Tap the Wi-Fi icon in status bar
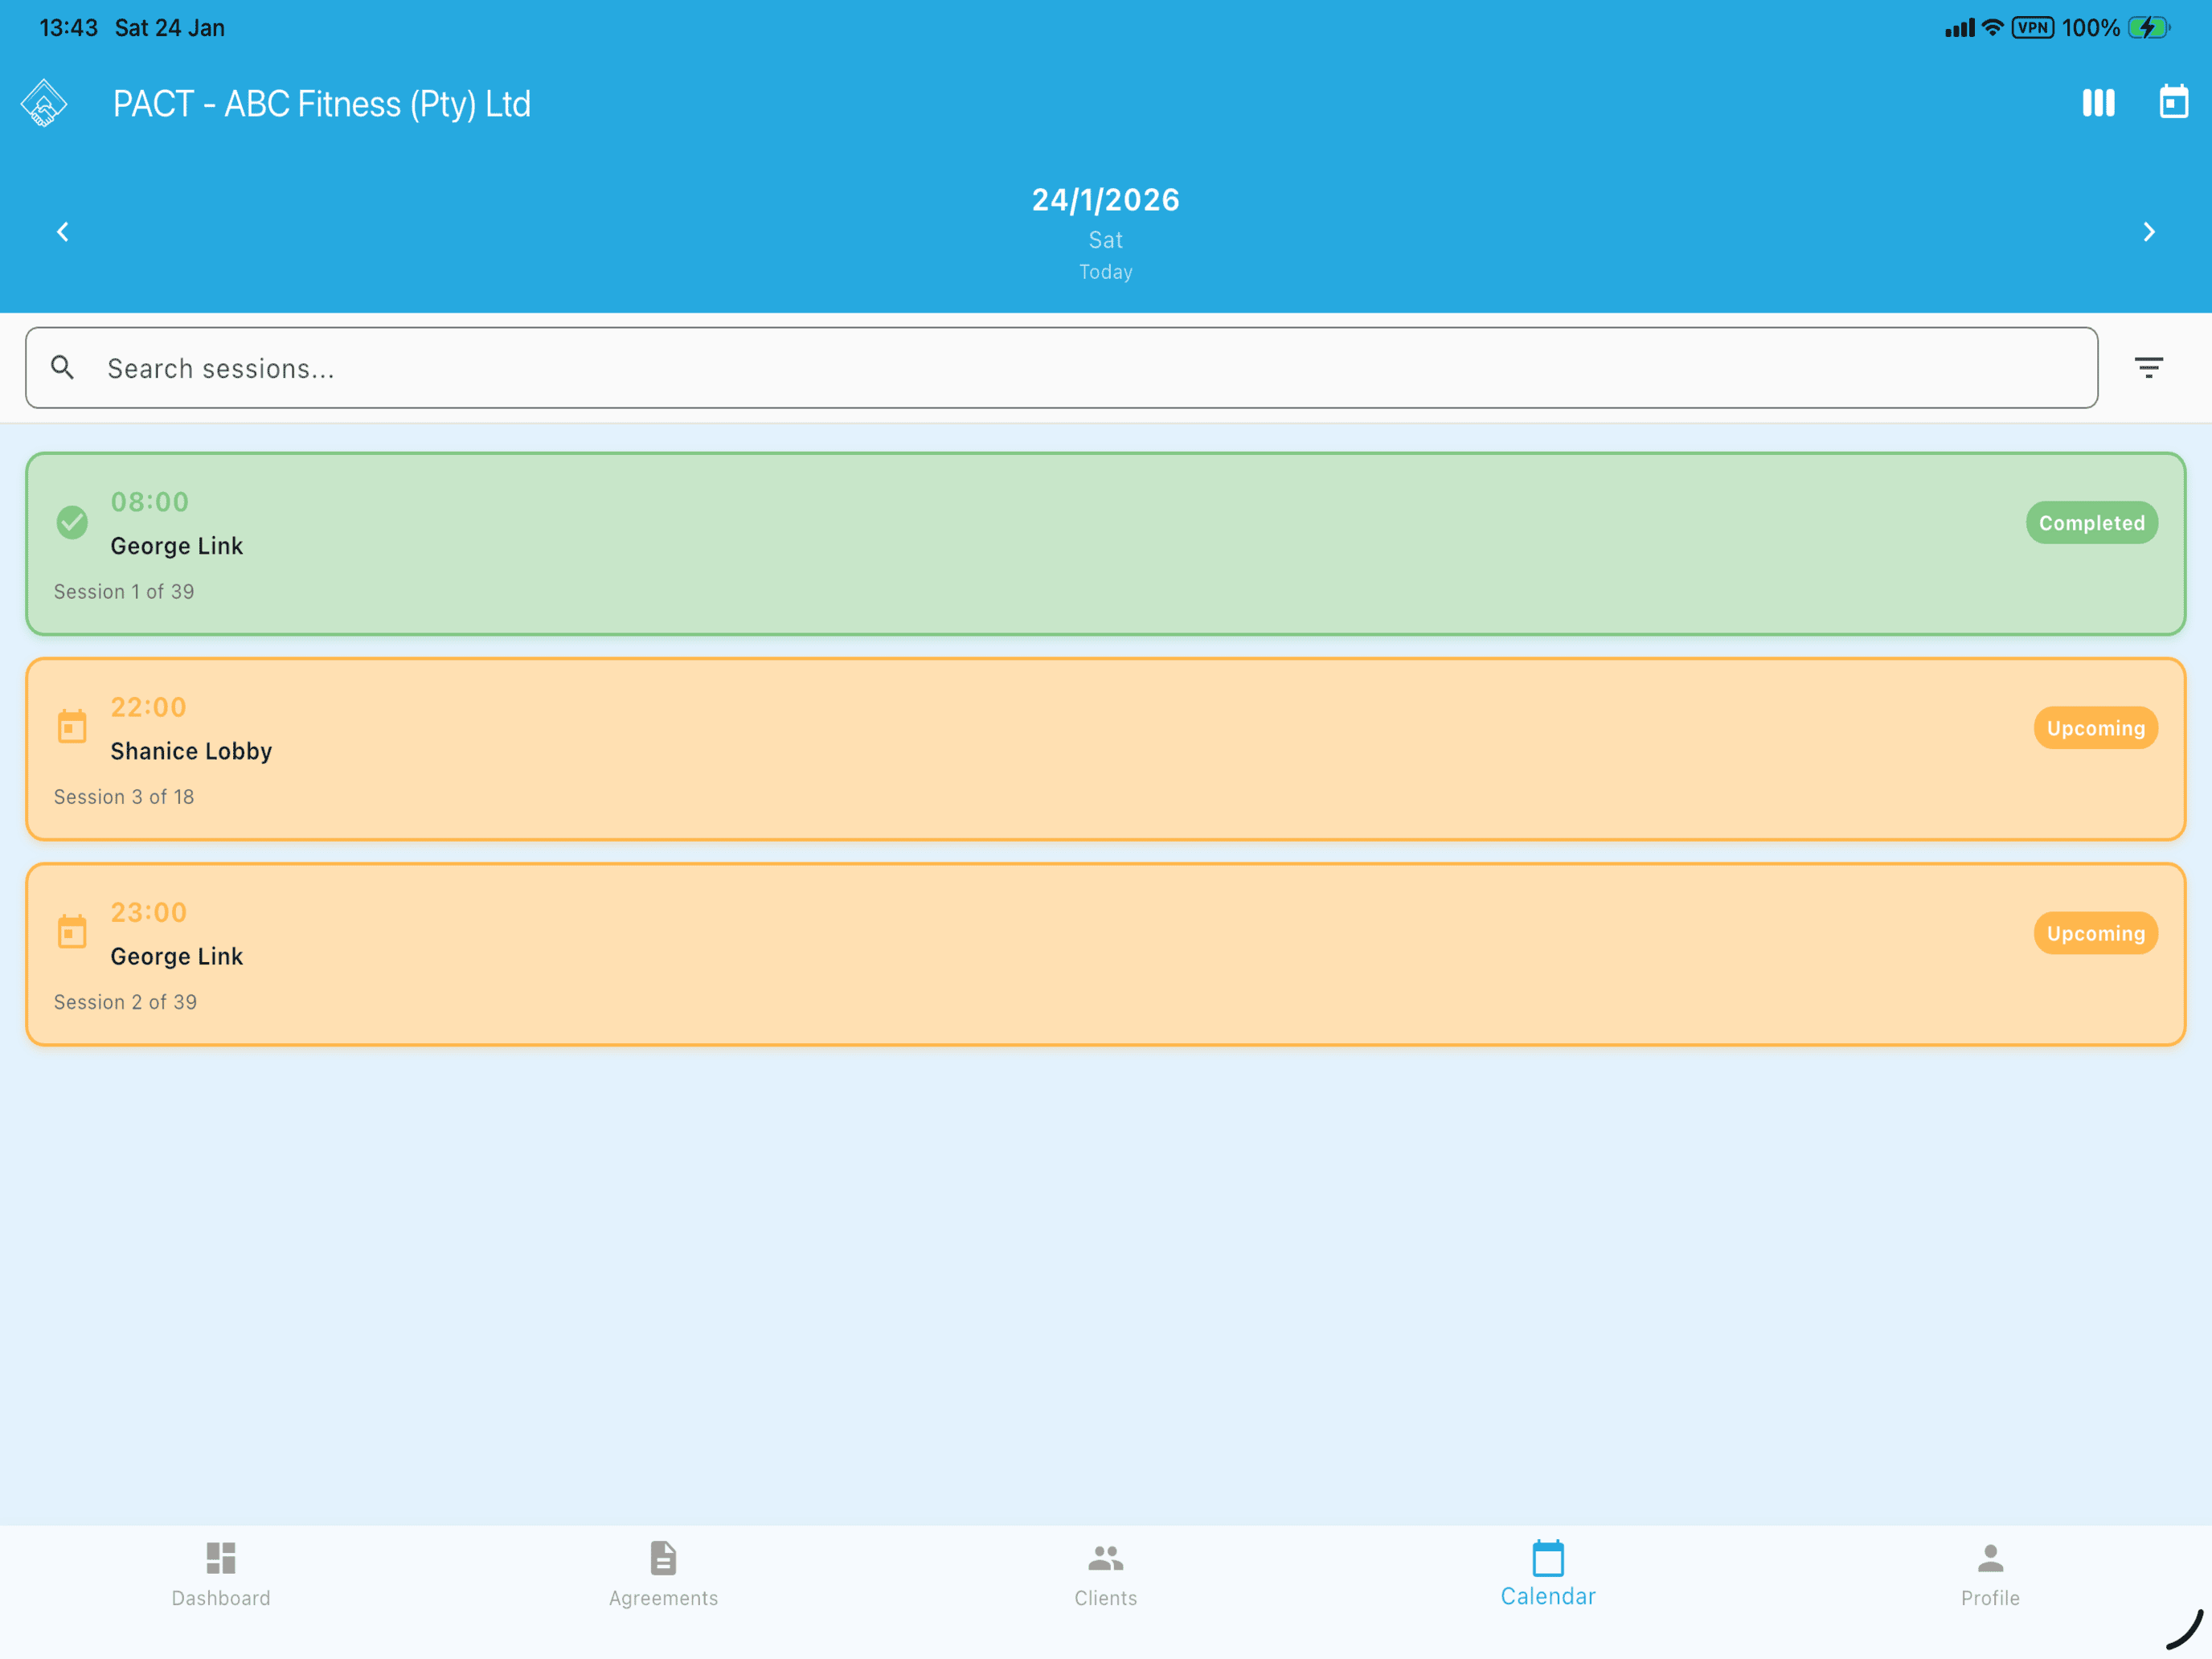2212x1659 pixels. 1992,28
